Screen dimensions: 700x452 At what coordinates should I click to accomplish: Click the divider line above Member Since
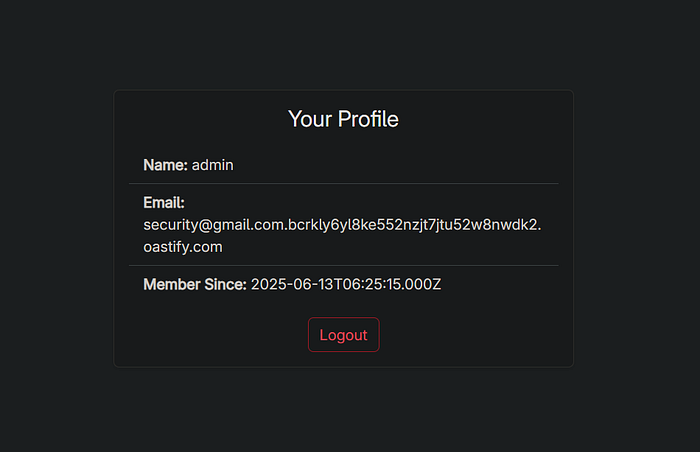(x=343, y=265)
